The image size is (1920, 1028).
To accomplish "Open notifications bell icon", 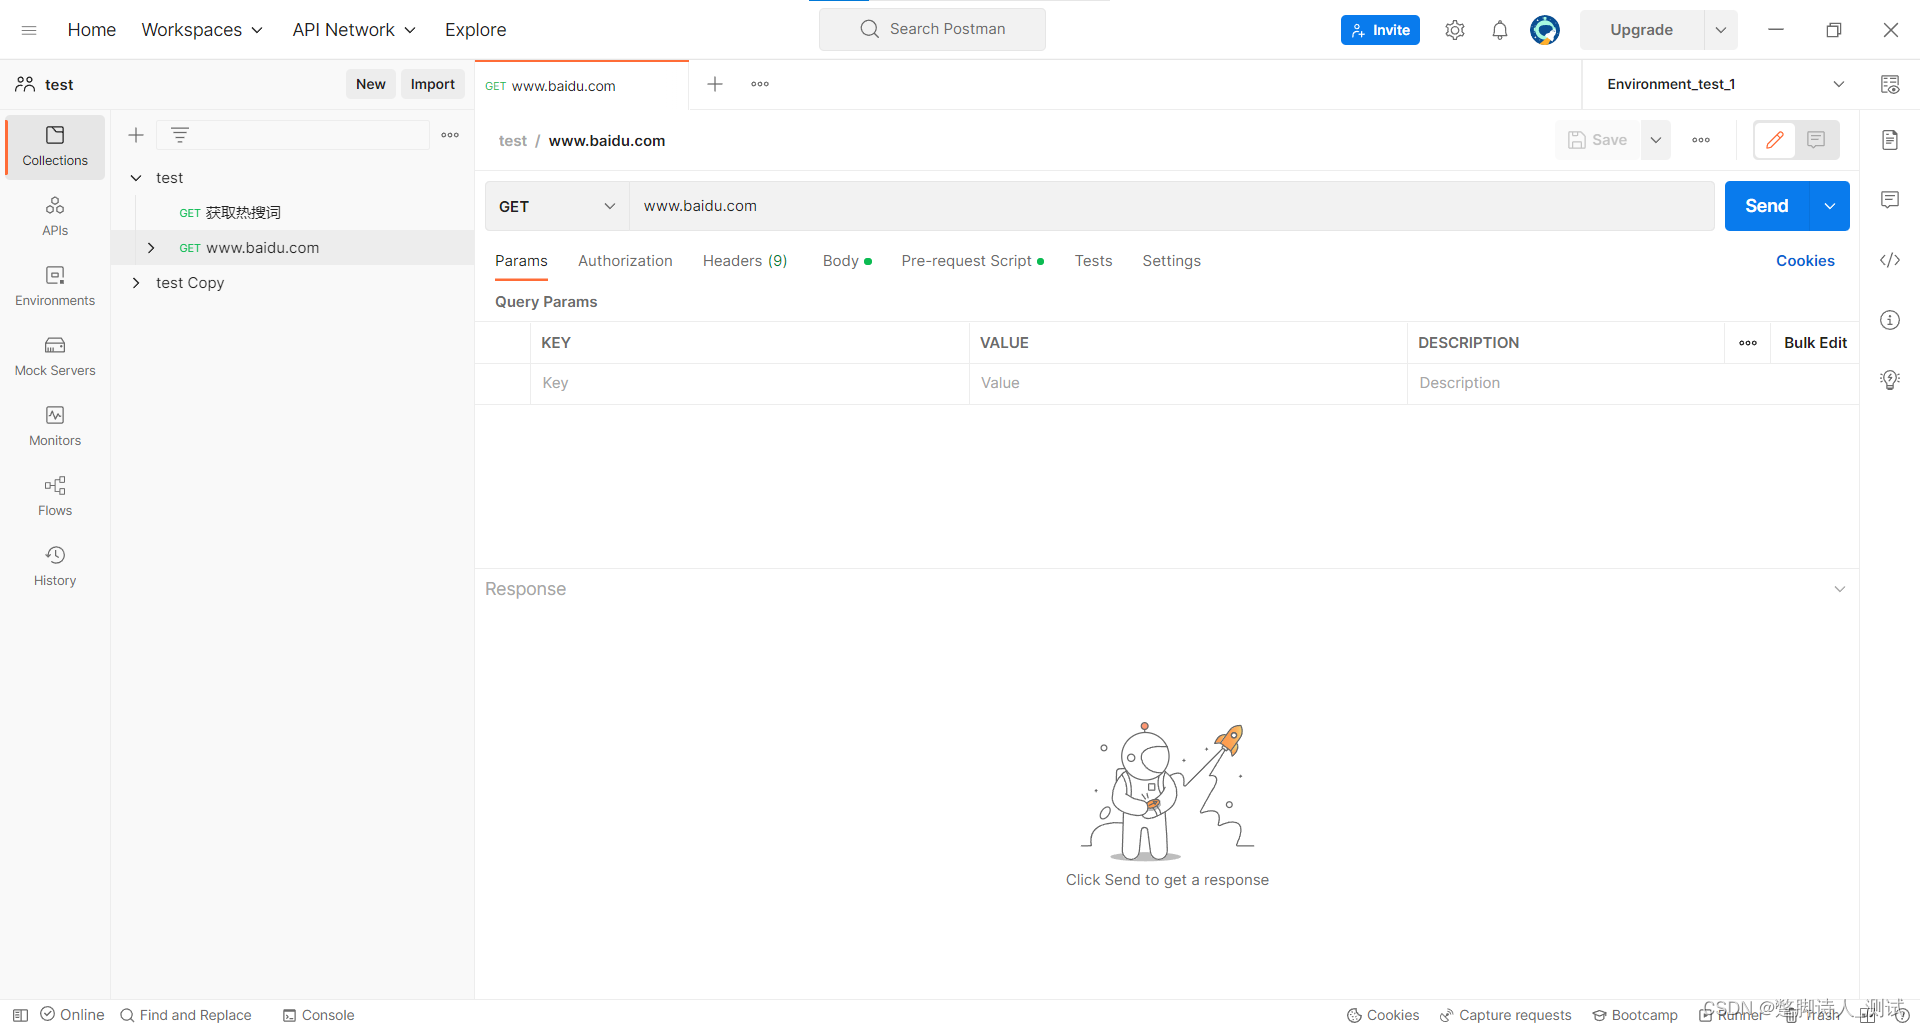I will [x=1500, y=30].
